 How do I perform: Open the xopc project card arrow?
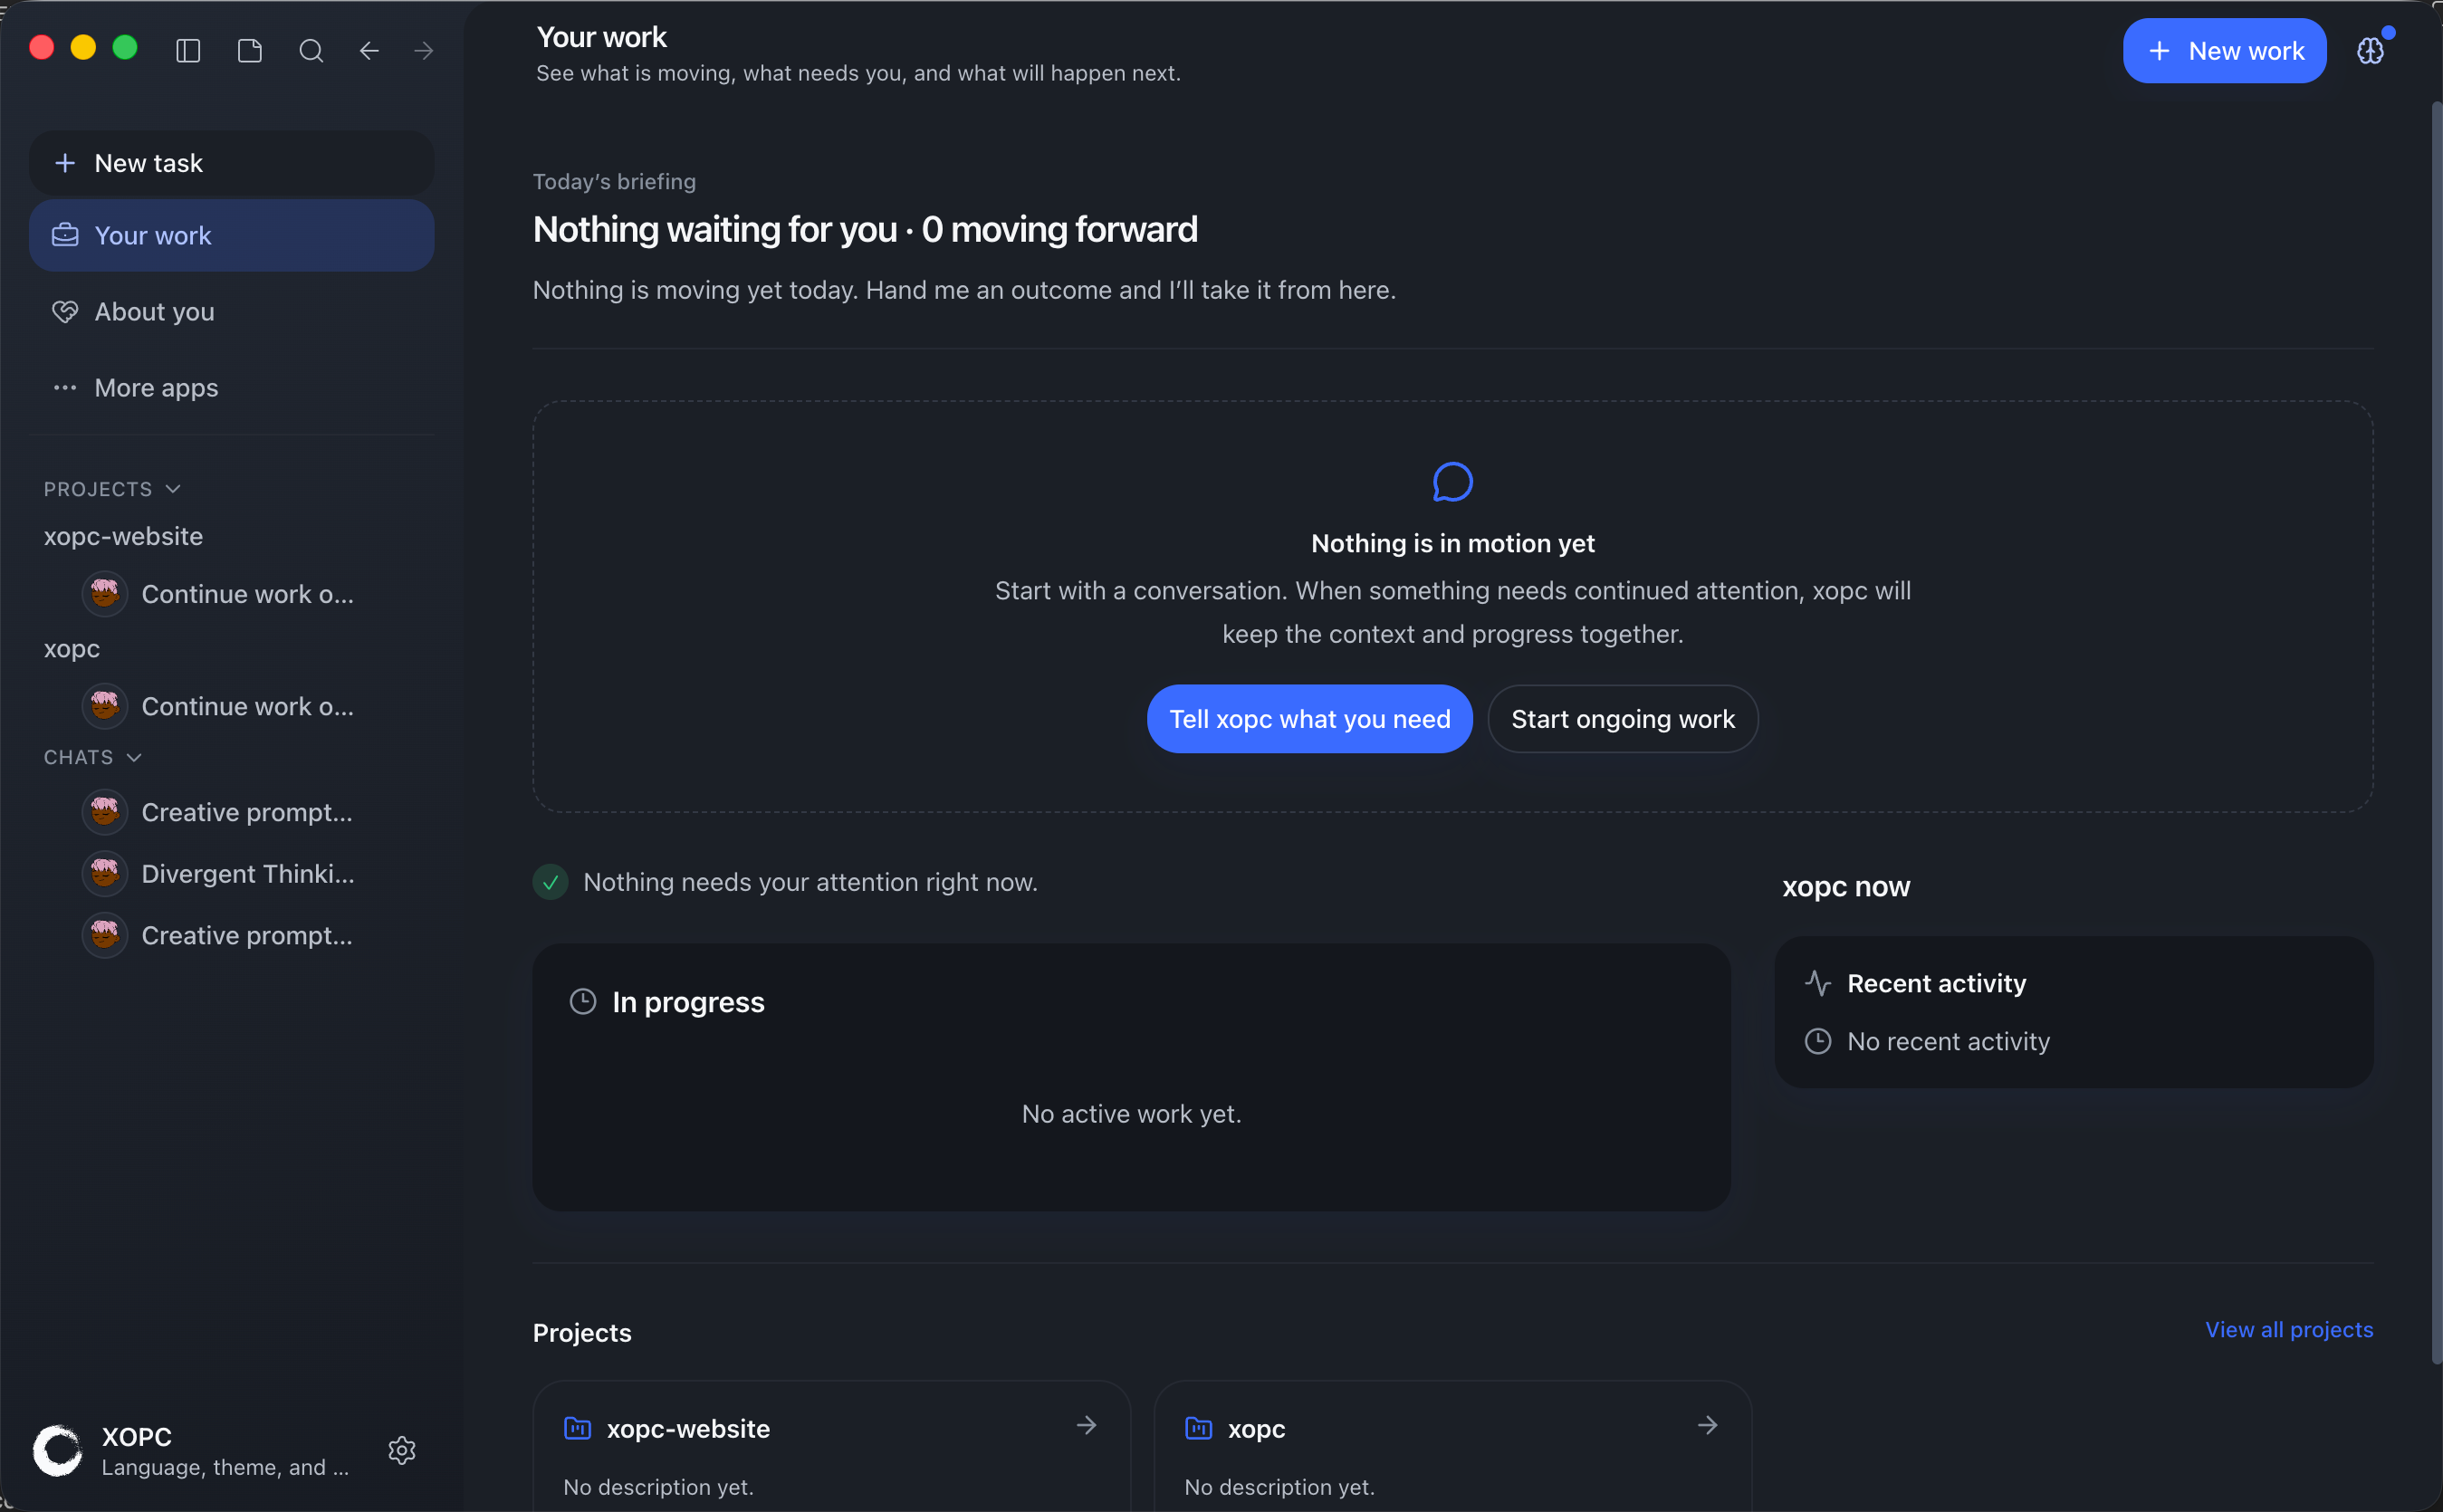pos(1708,1425)
